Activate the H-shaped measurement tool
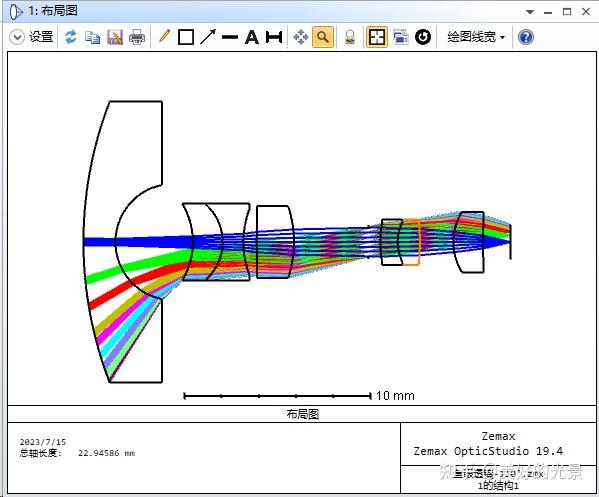Image resolution: width=599 pixels, height=497 pixels. coord(274,37)
